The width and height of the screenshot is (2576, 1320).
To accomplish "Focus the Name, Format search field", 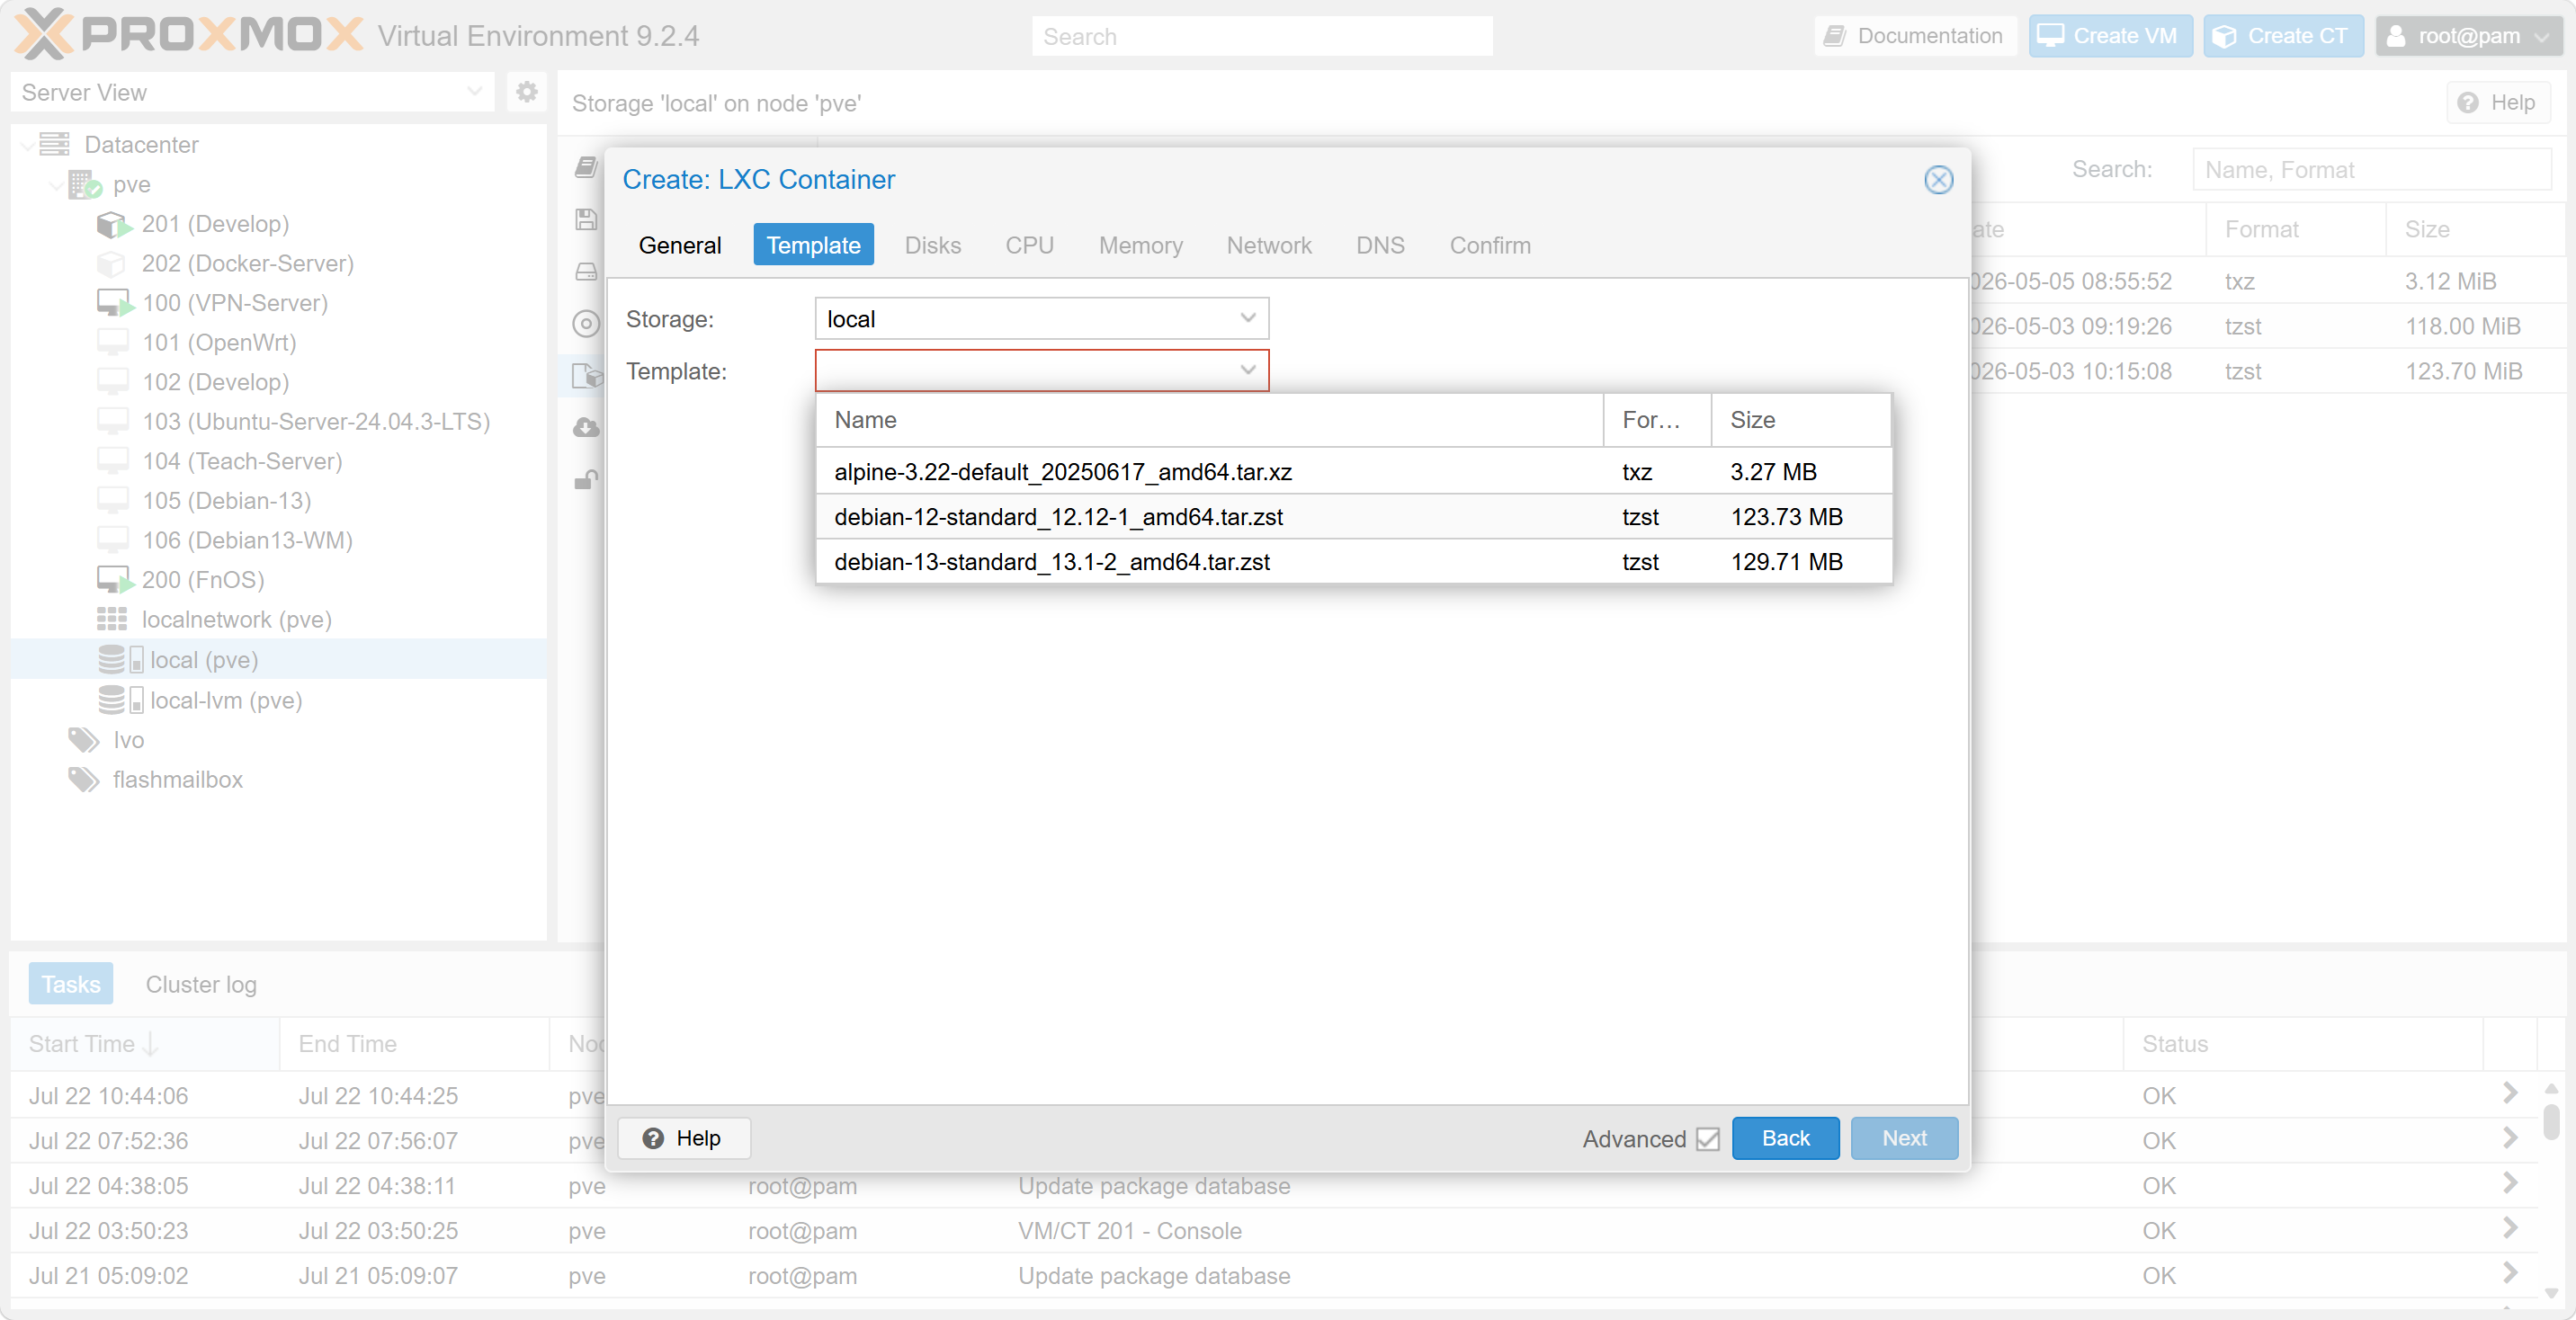I will 2372,170.
